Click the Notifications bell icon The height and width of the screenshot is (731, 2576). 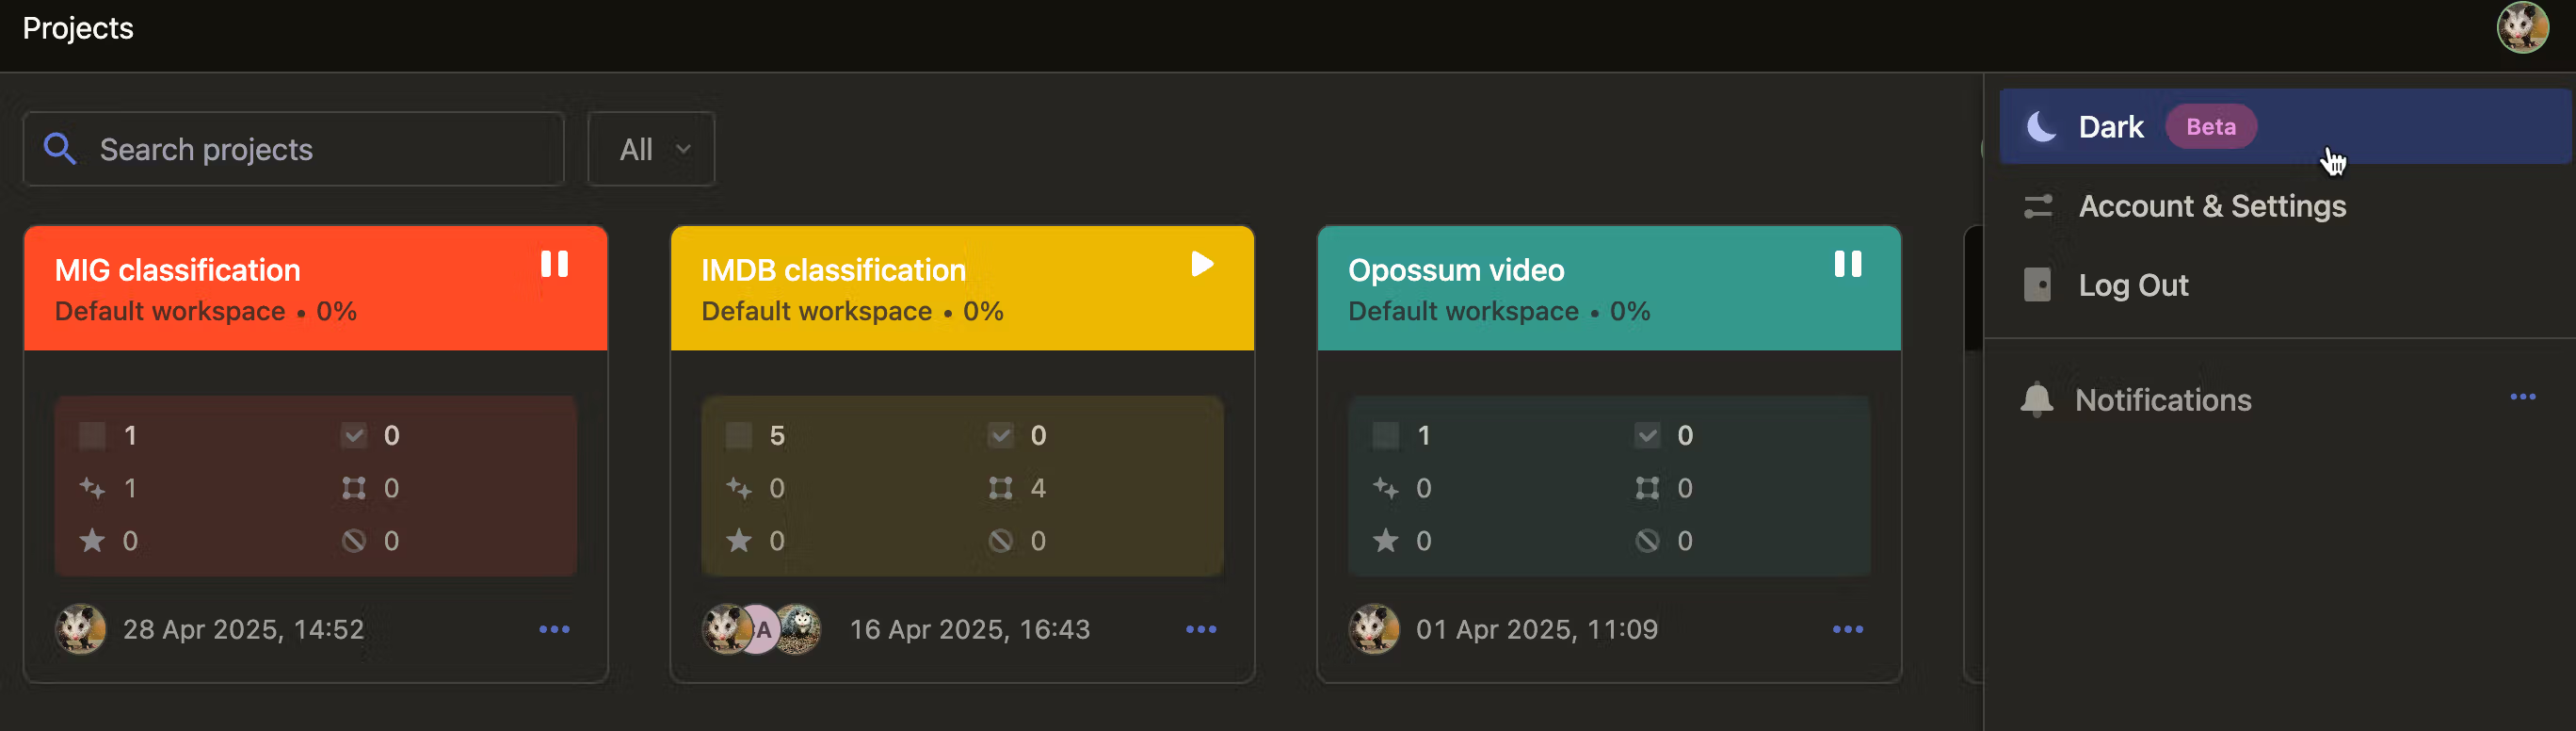(x=2038, y=400)
